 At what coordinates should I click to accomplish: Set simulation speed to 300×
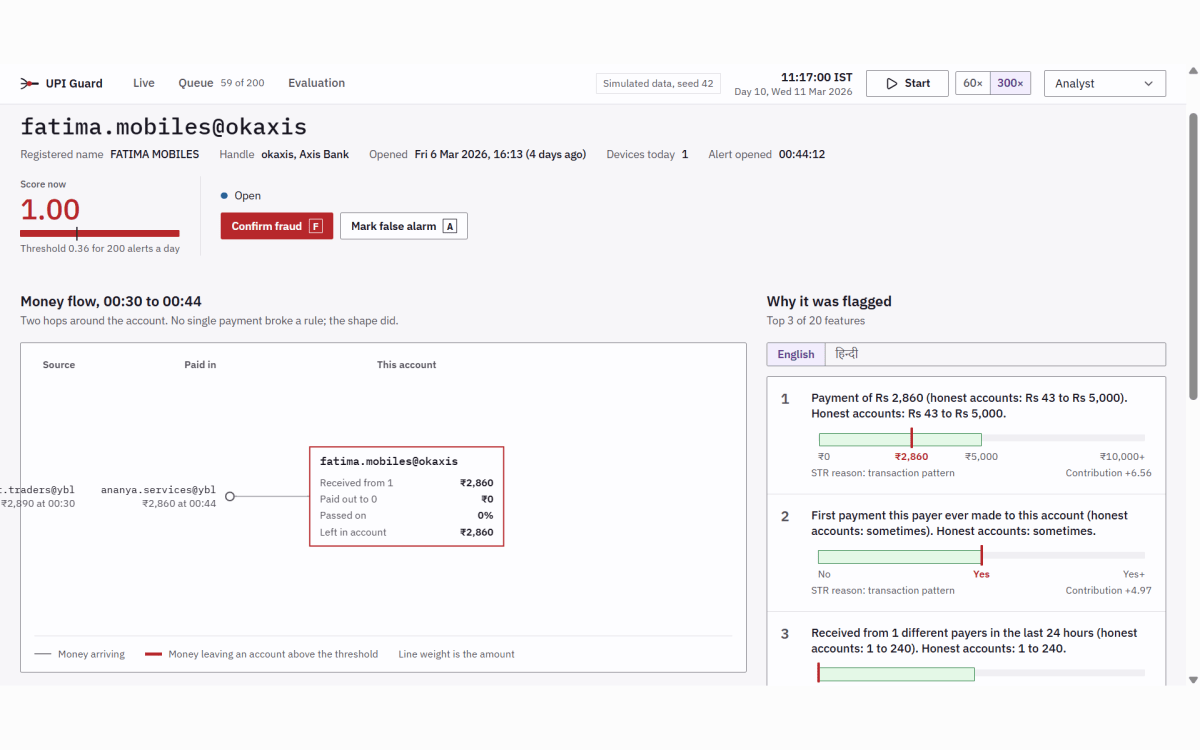tap(1010, 84)
